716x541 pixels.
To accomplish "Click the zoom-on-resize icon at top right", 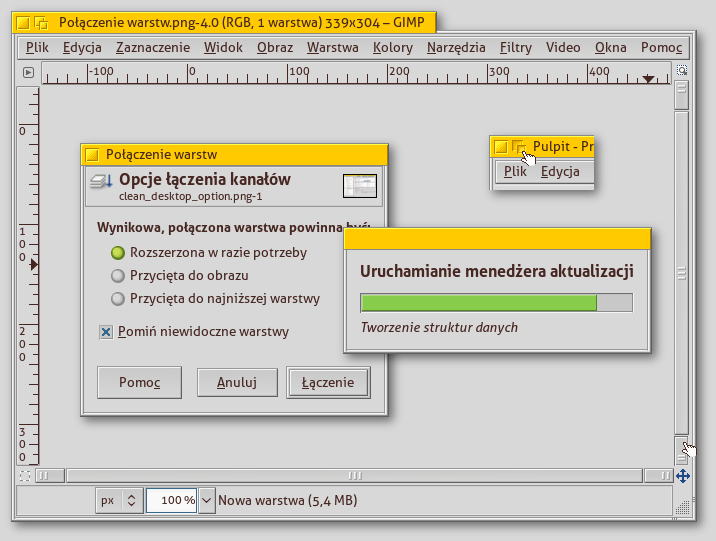I will [682, 70].
